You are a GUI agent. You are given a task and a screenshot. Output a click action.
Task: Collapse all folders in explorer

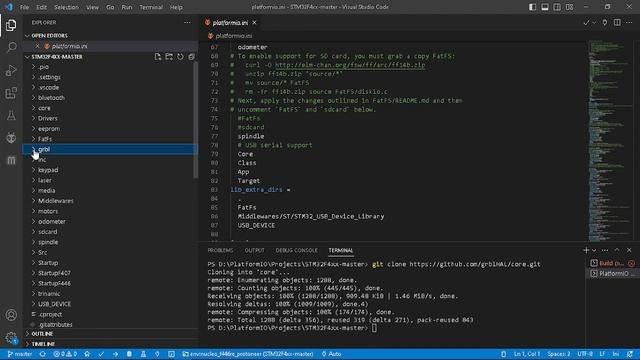click(191, 57)
